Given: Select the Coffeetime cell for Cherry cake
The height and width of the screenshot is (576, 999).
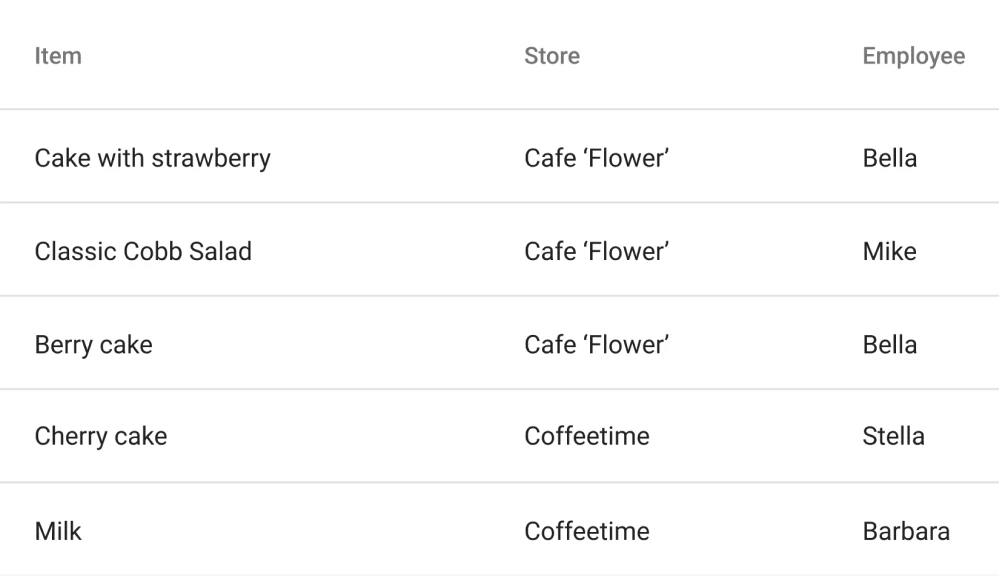Looking at the screenshot, I should [x=586, y=437].
